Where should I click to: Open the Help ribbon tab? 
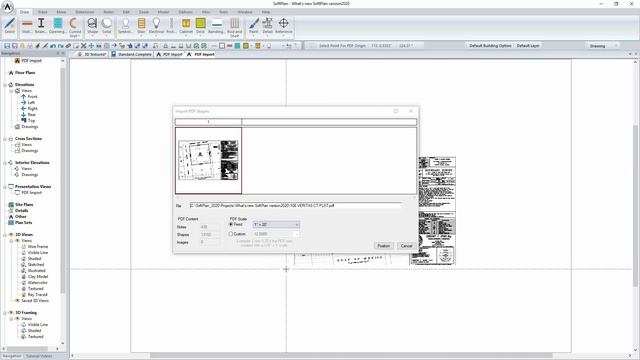pos(266,12)
